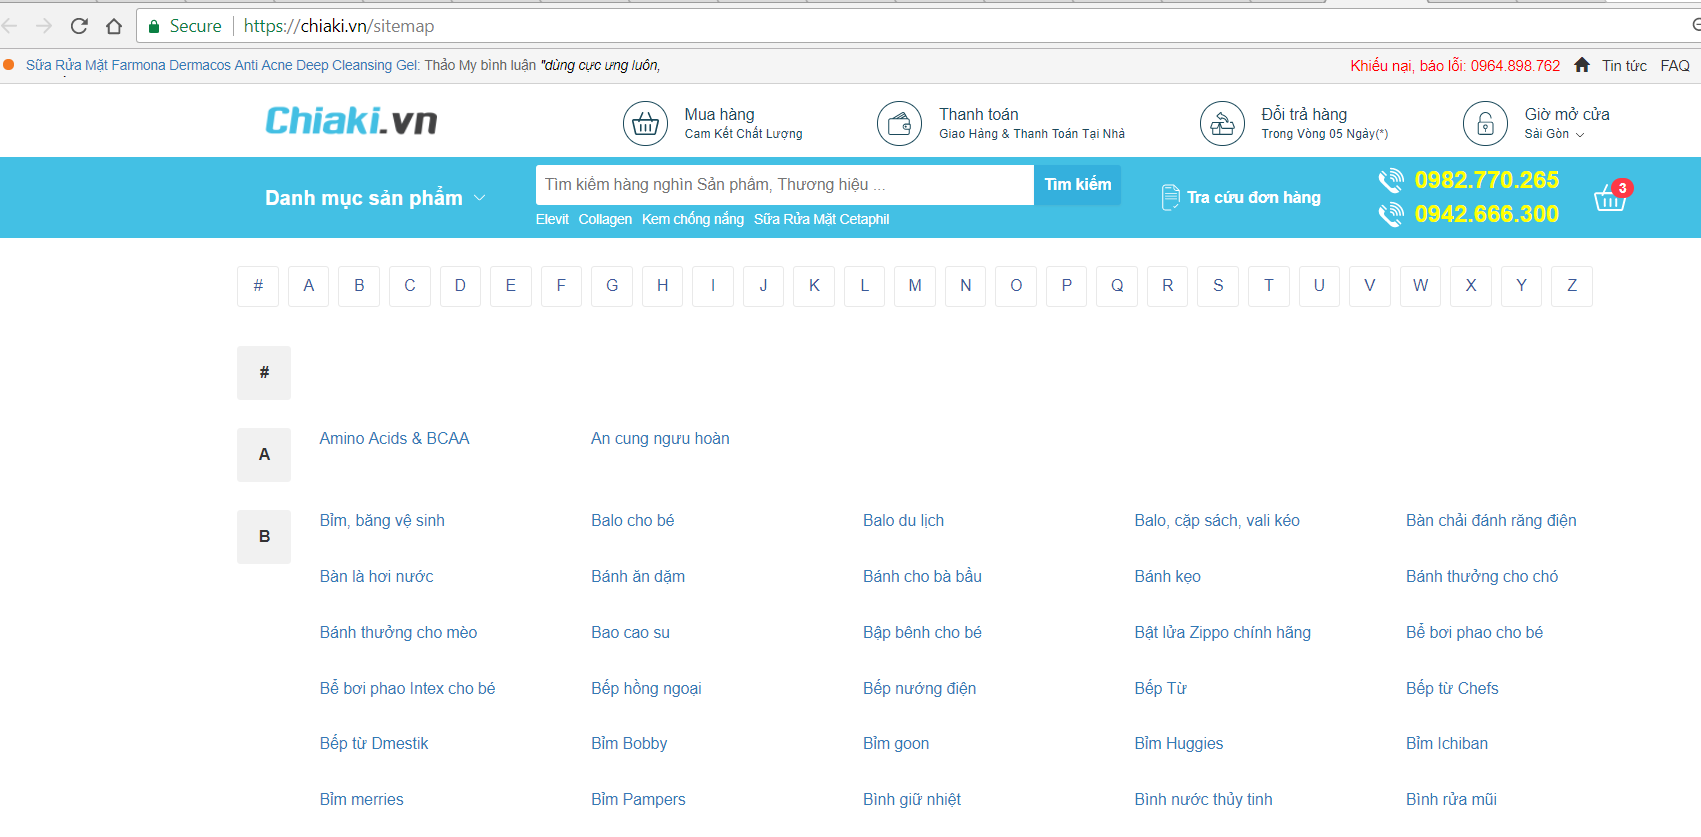Open Bánh kẹo category
Viewport: 1701px width, 837px height.
coord(1167,577)
